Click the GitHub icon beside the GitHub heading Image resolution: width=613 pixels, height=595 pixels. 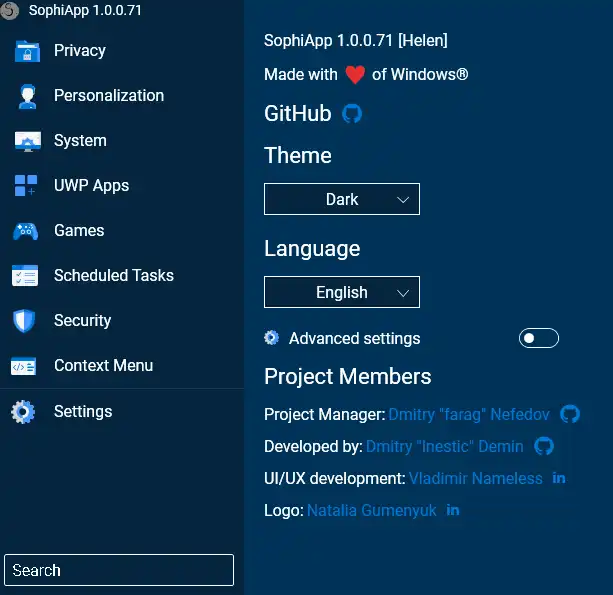tap(352, 113)
